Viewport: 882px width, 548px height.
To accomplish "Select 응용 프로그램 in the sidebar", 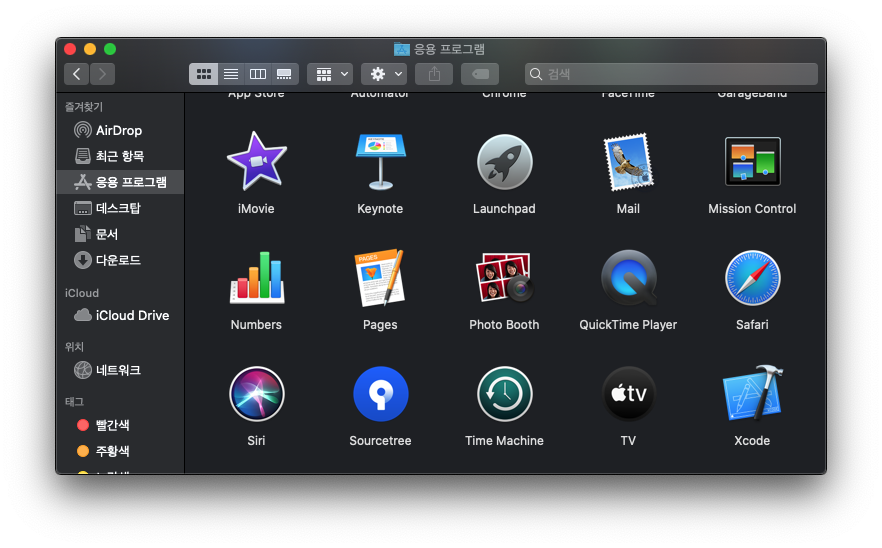I will coord(120,182).
